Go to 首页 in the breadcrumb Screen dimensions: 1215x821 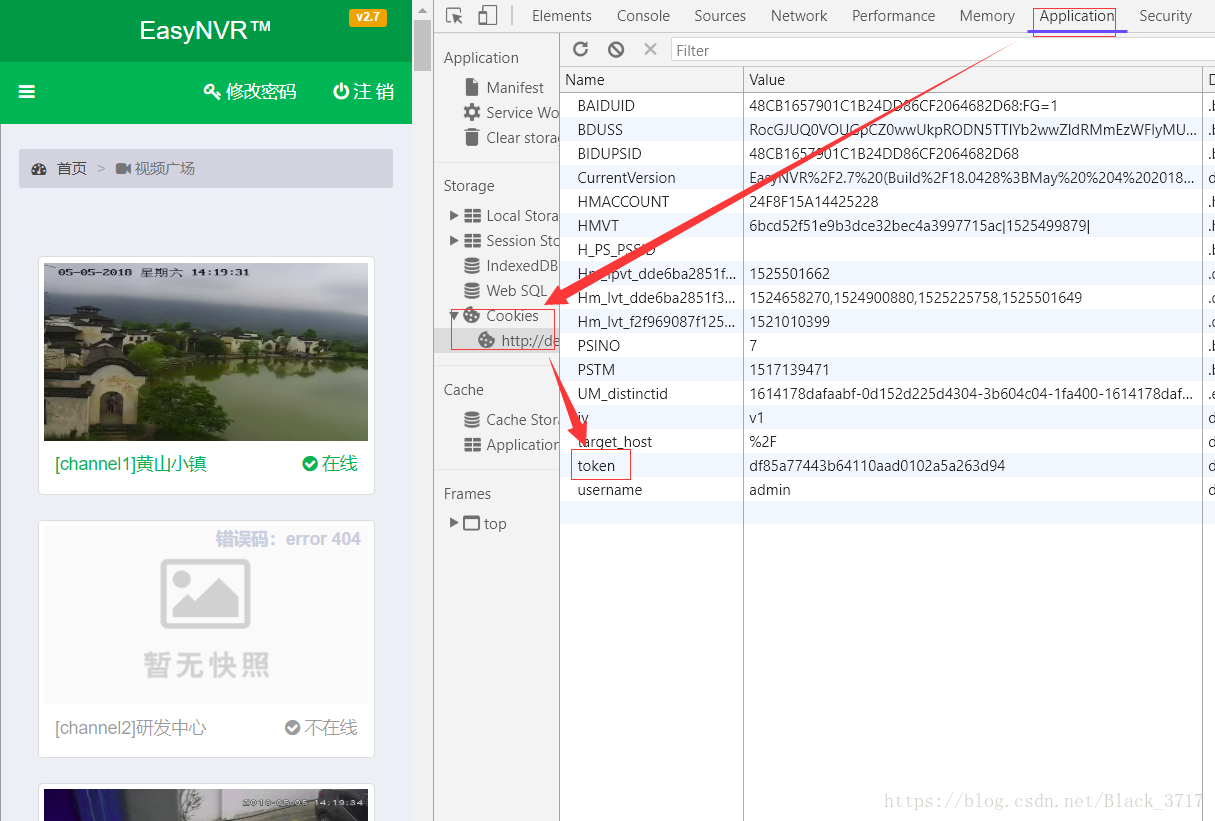[71, 169]
